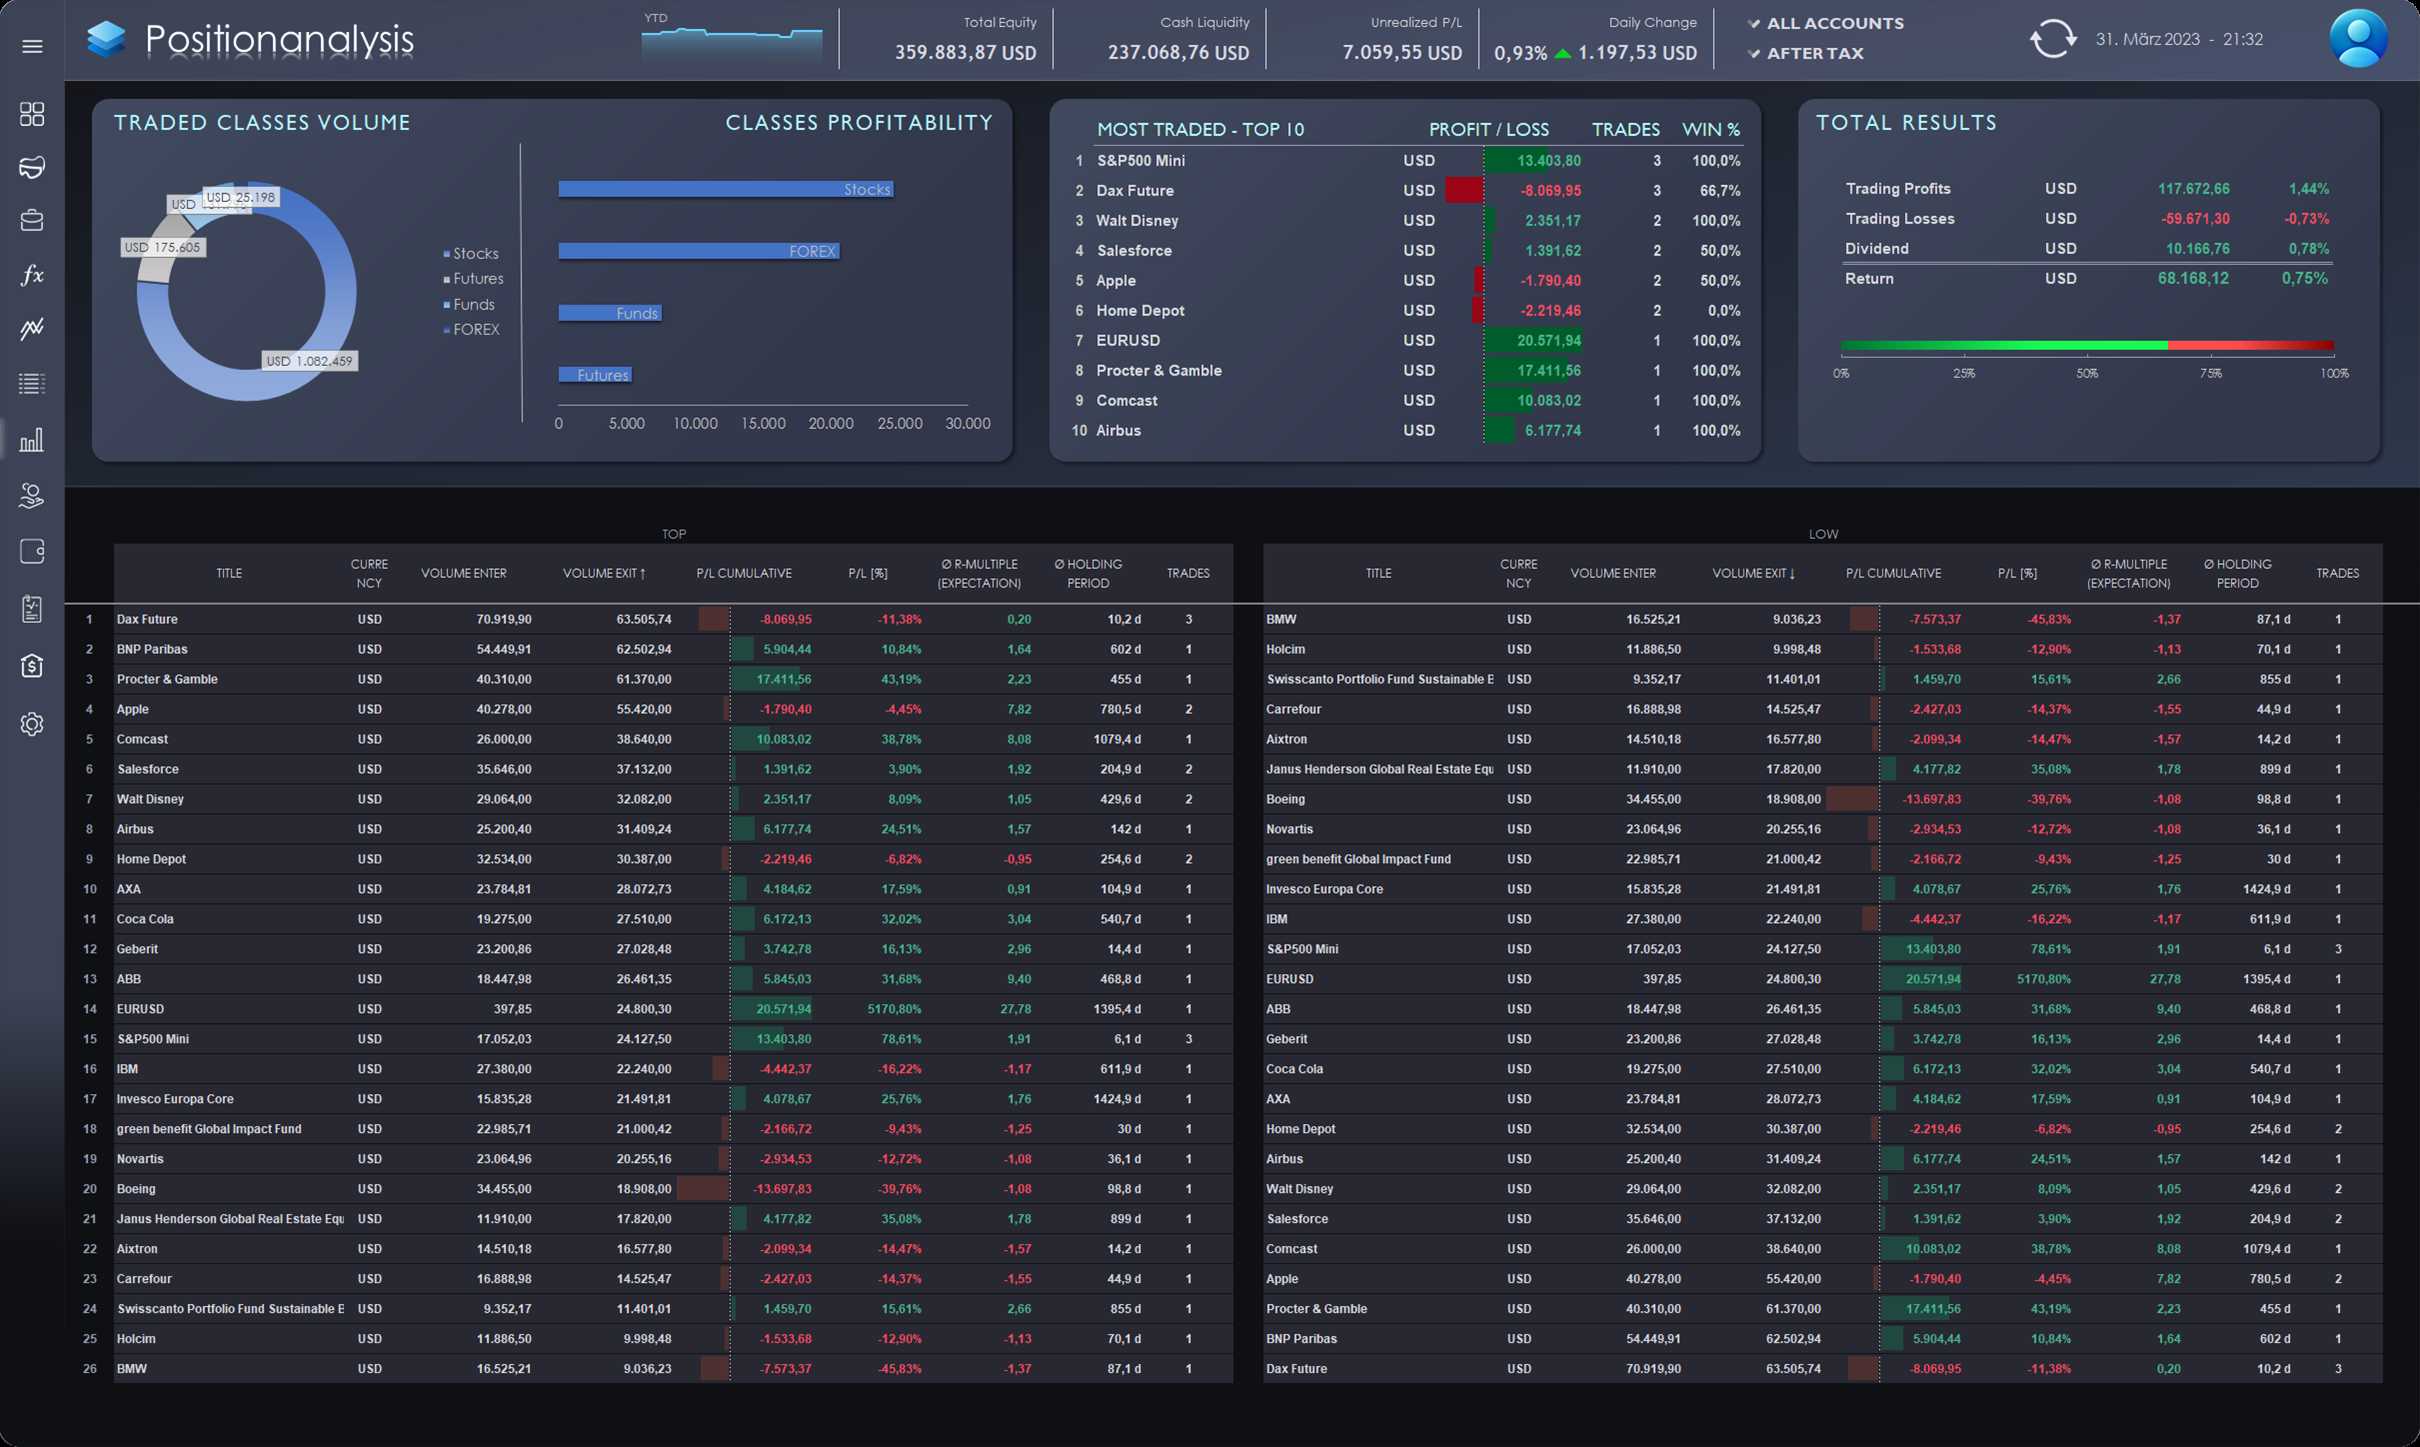Viewport: 2420px width, 1447px height.
Task: Sort TOP table by VOLUME EXIT ascending
Action: tap(604, 573)
